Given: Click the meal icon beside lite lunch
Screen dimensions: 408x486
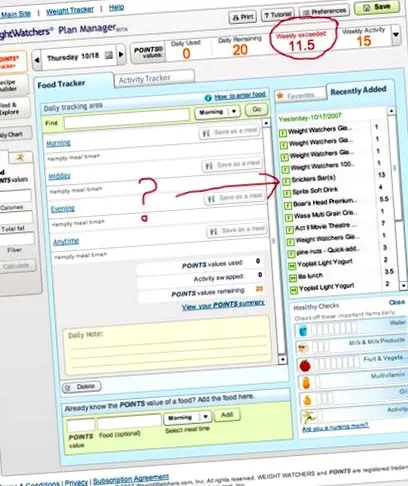Looking at the screenshot, I should point(293,278).
